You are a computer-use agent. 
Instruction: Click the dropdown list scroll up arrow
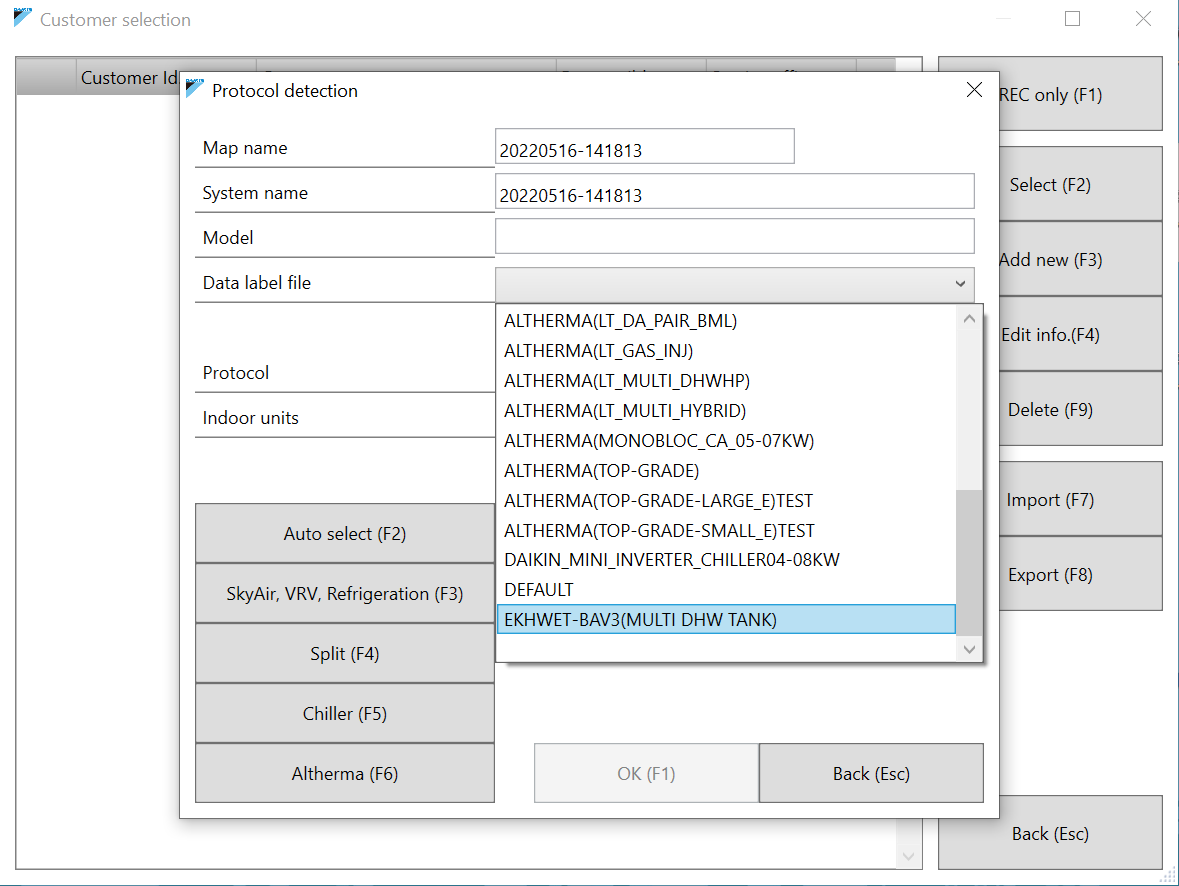click(x=969, y=319)
